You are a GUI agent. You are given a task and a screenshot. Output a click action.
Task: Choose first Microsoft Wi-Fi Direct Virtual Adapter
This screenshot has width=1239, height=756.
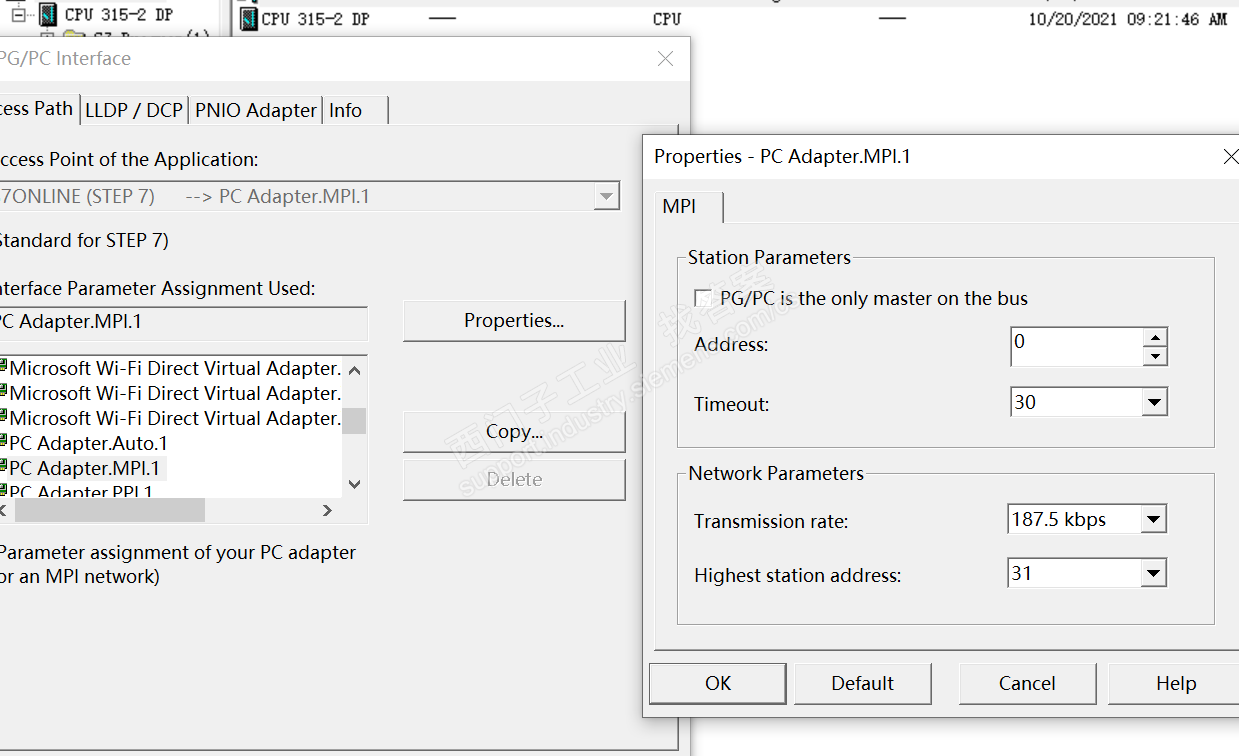[175, 369]
